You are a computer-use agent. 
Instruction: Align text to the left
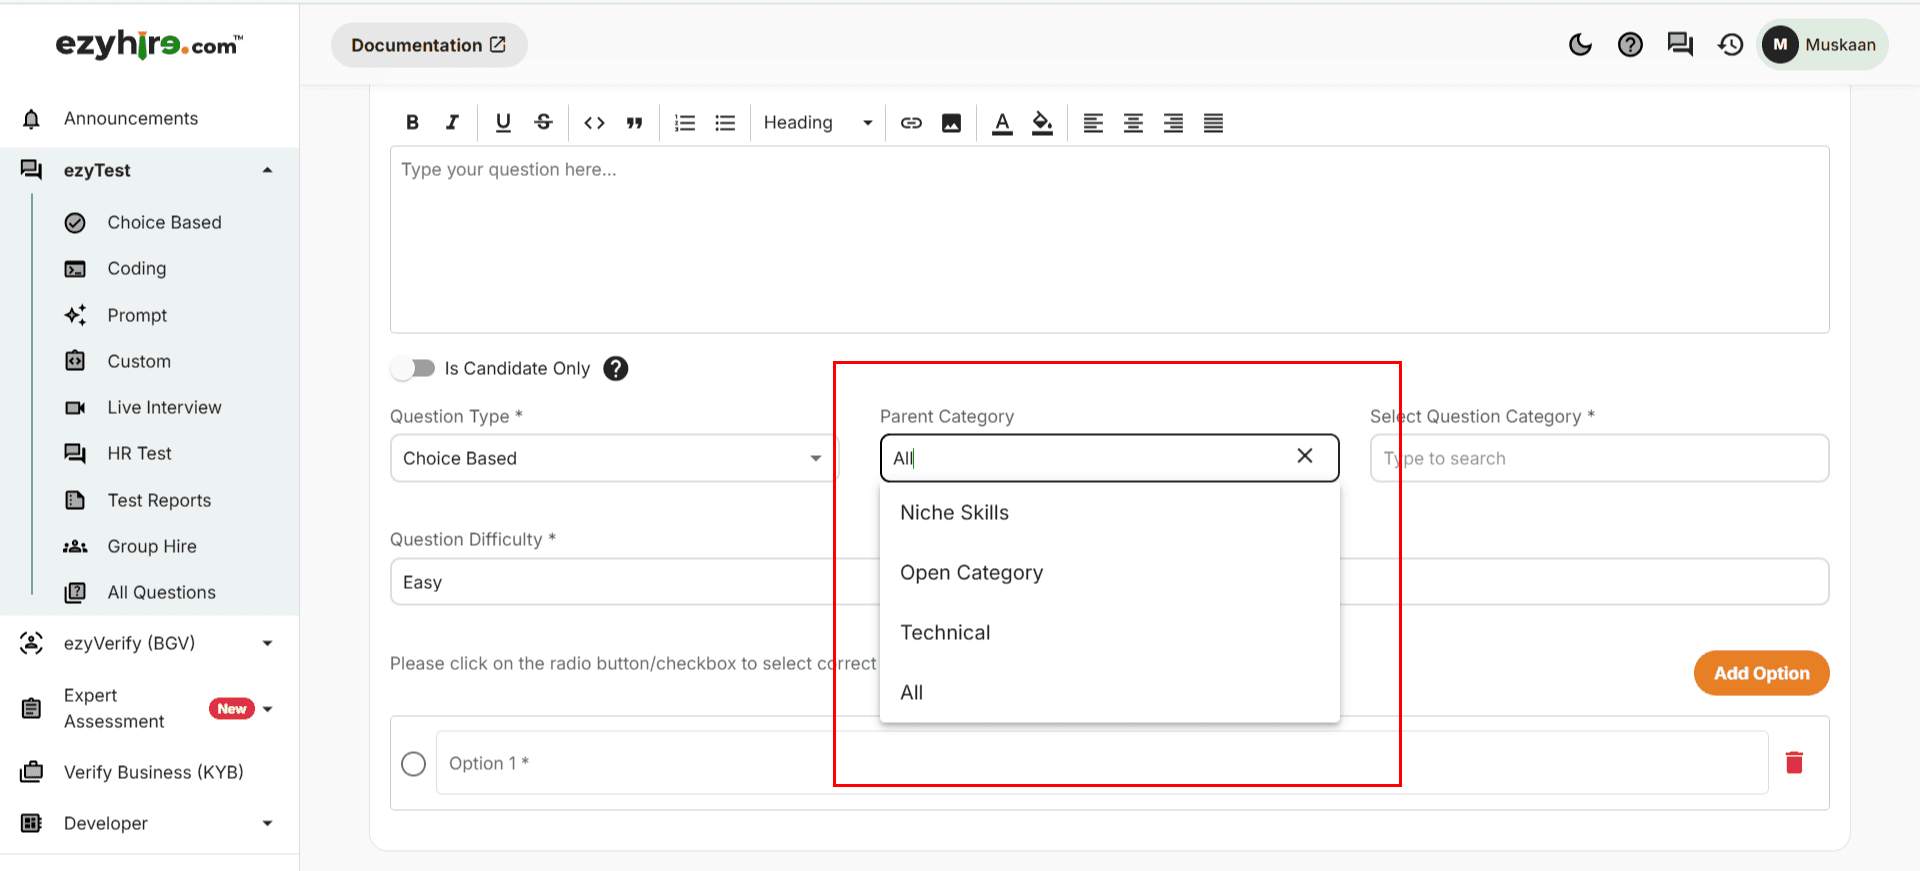coord(1093,122)
